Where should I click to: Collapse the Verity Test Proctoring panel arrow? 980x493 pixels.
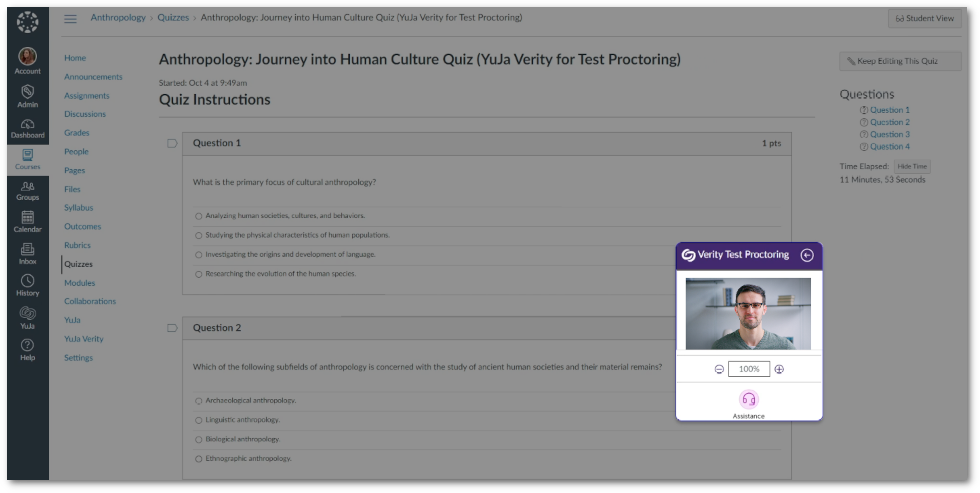click(807, 255)
